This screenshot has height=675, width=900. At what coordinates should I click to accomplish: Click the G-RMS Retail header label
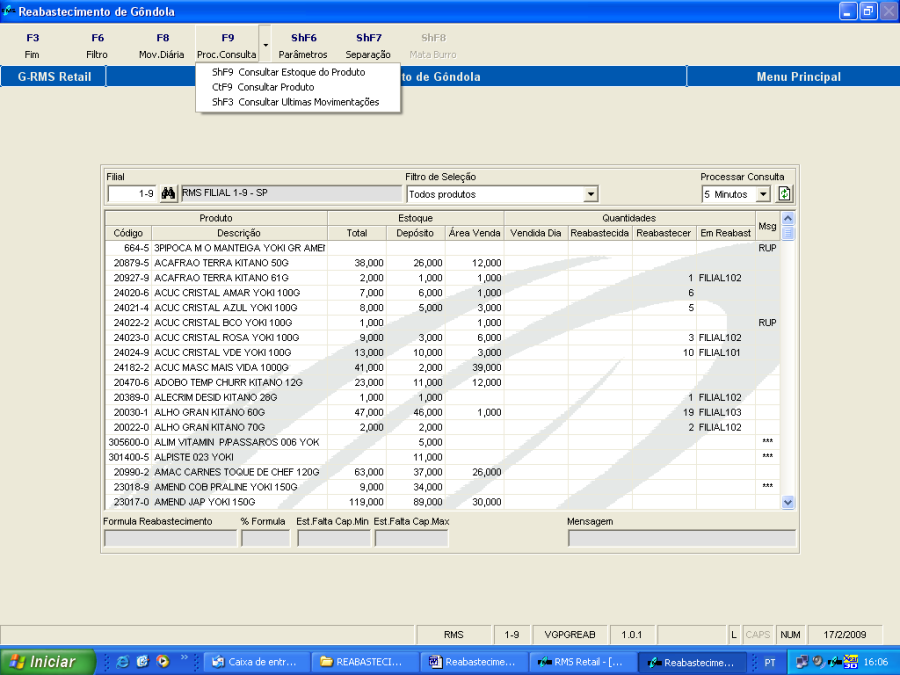point(54,77)
